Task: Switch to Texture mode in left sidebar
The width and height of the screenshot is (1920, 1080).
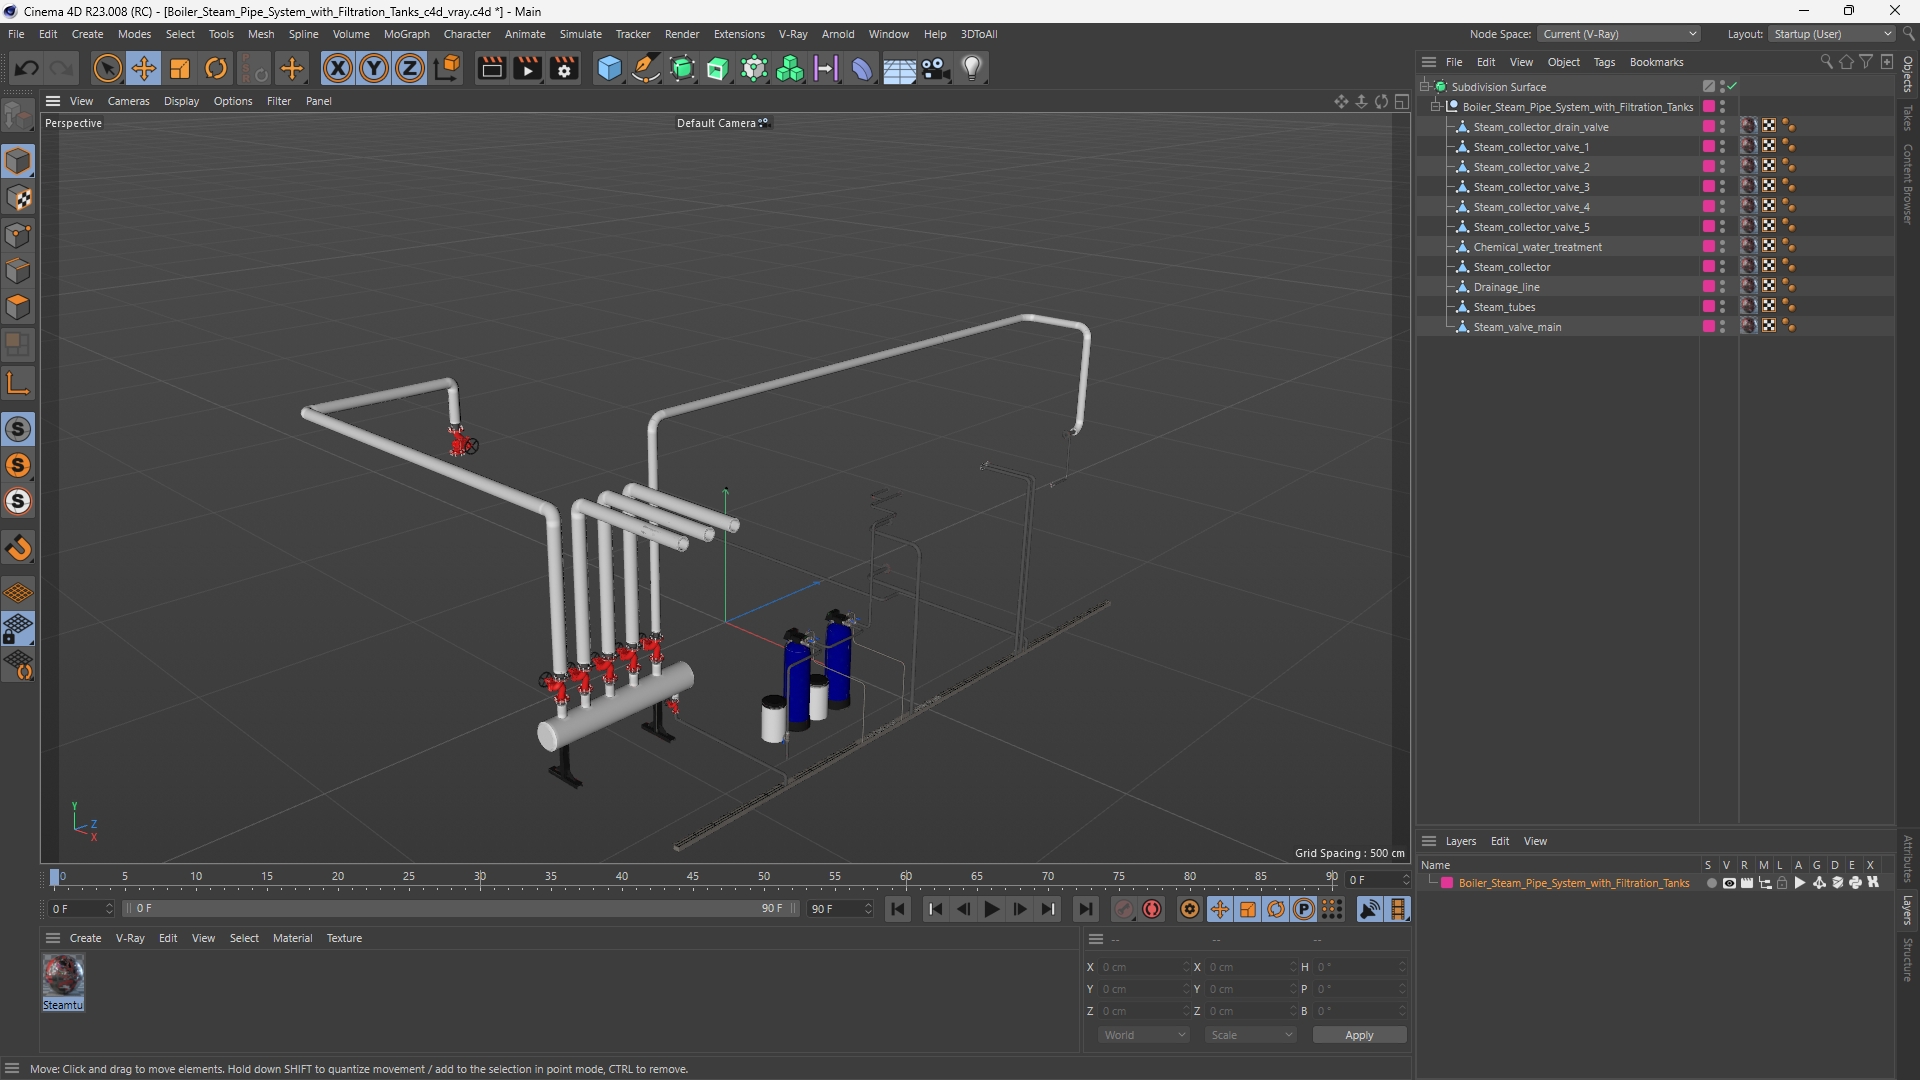Action: (18, 198)
